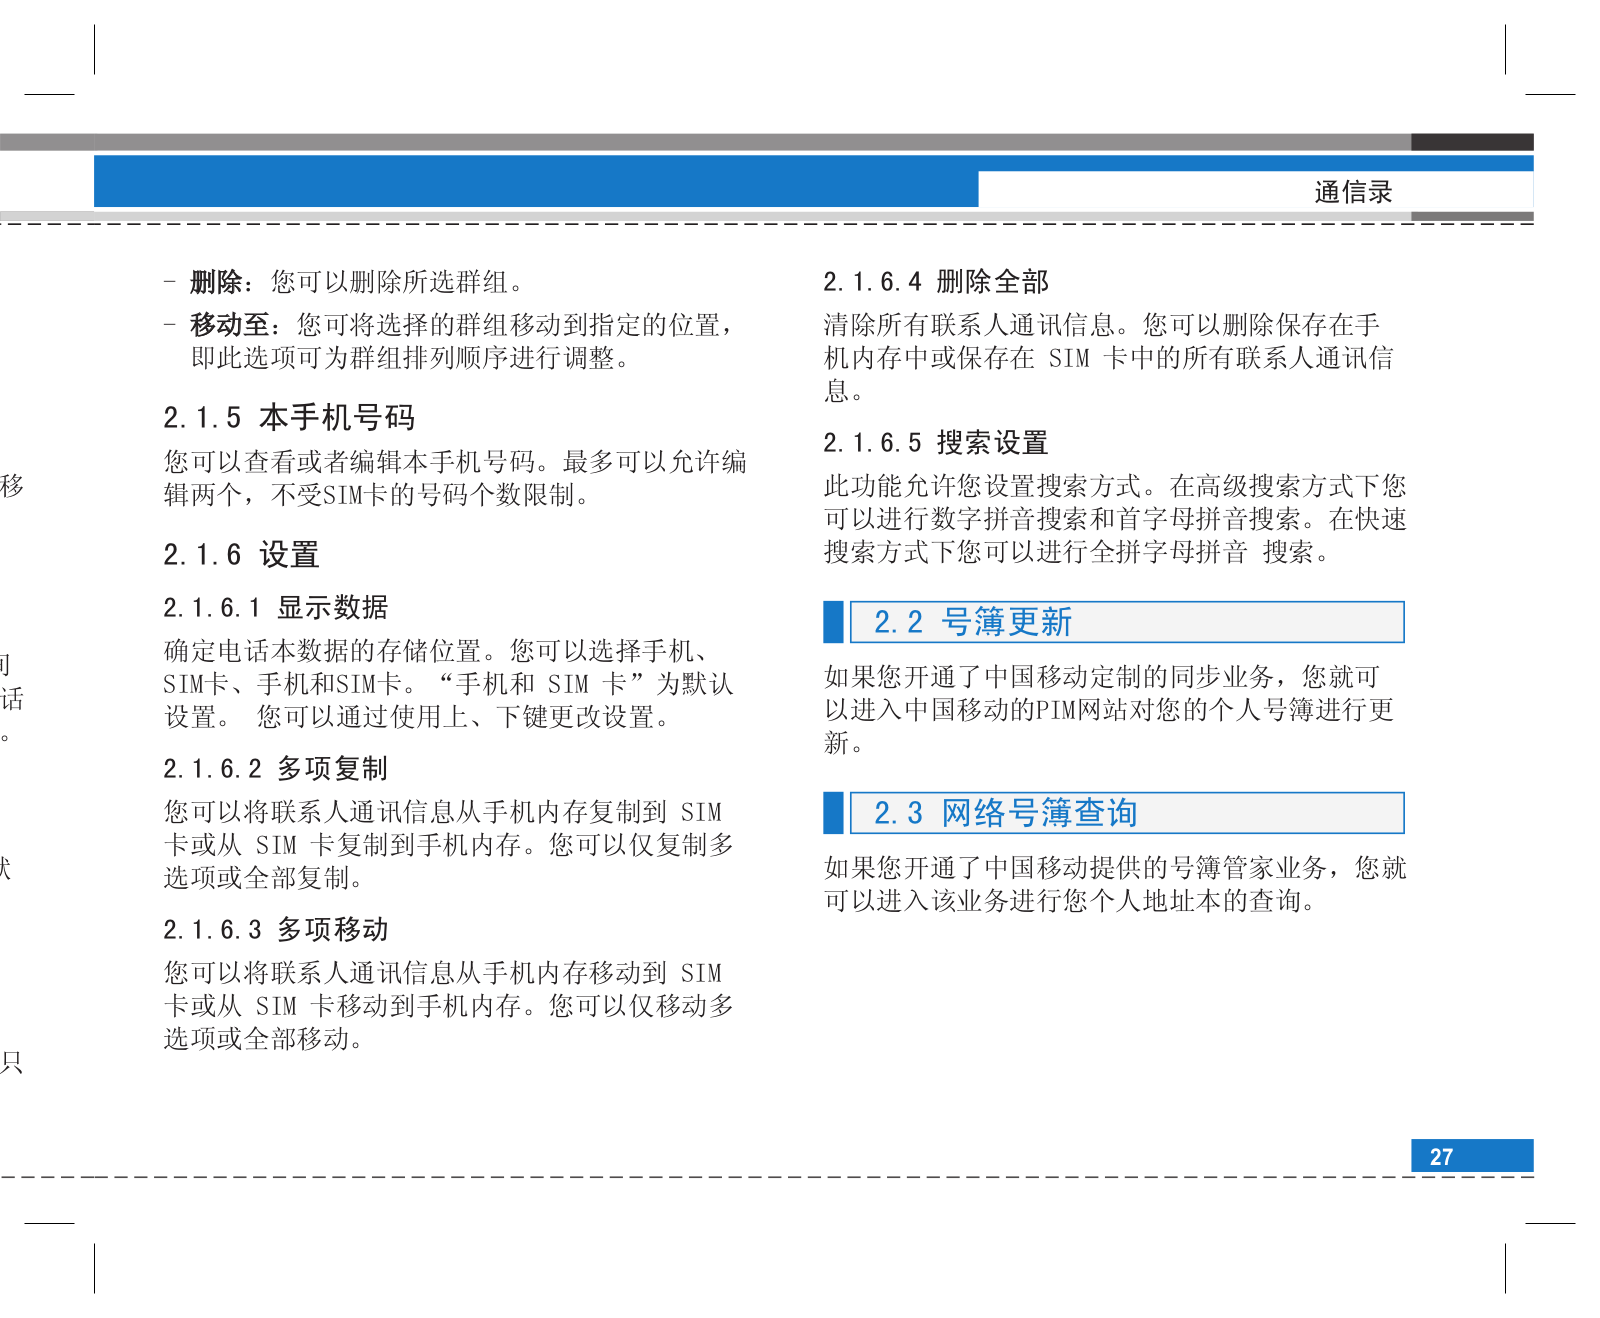Click the paragraph starting 您可以查看或者编辑本手机号码
The height and width of the screenshot is (1318, 1600).
click(455, 478)
